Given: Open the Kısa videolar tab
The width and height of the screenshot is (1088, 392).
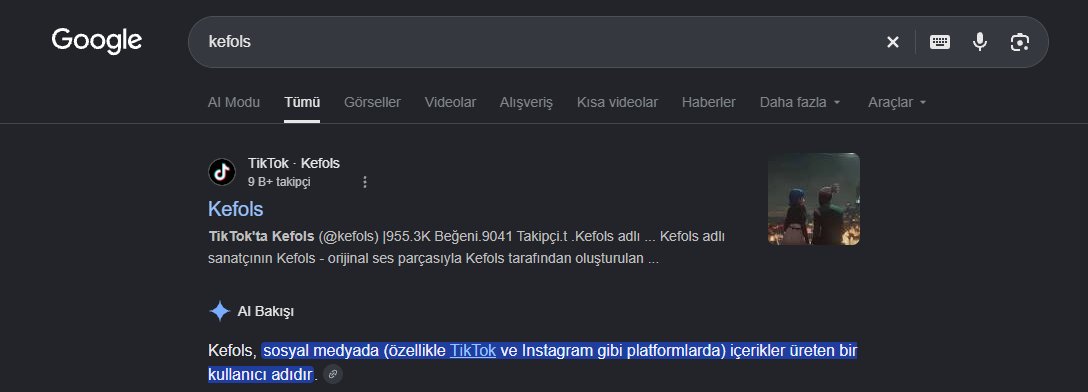Looking at the screenshot, I should (617, 102).
